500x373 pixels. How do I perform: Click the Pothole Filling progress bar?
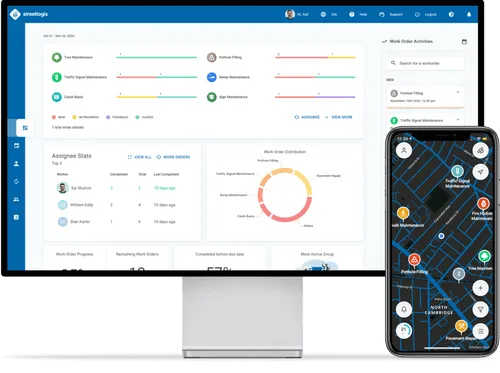pos(315,57)
